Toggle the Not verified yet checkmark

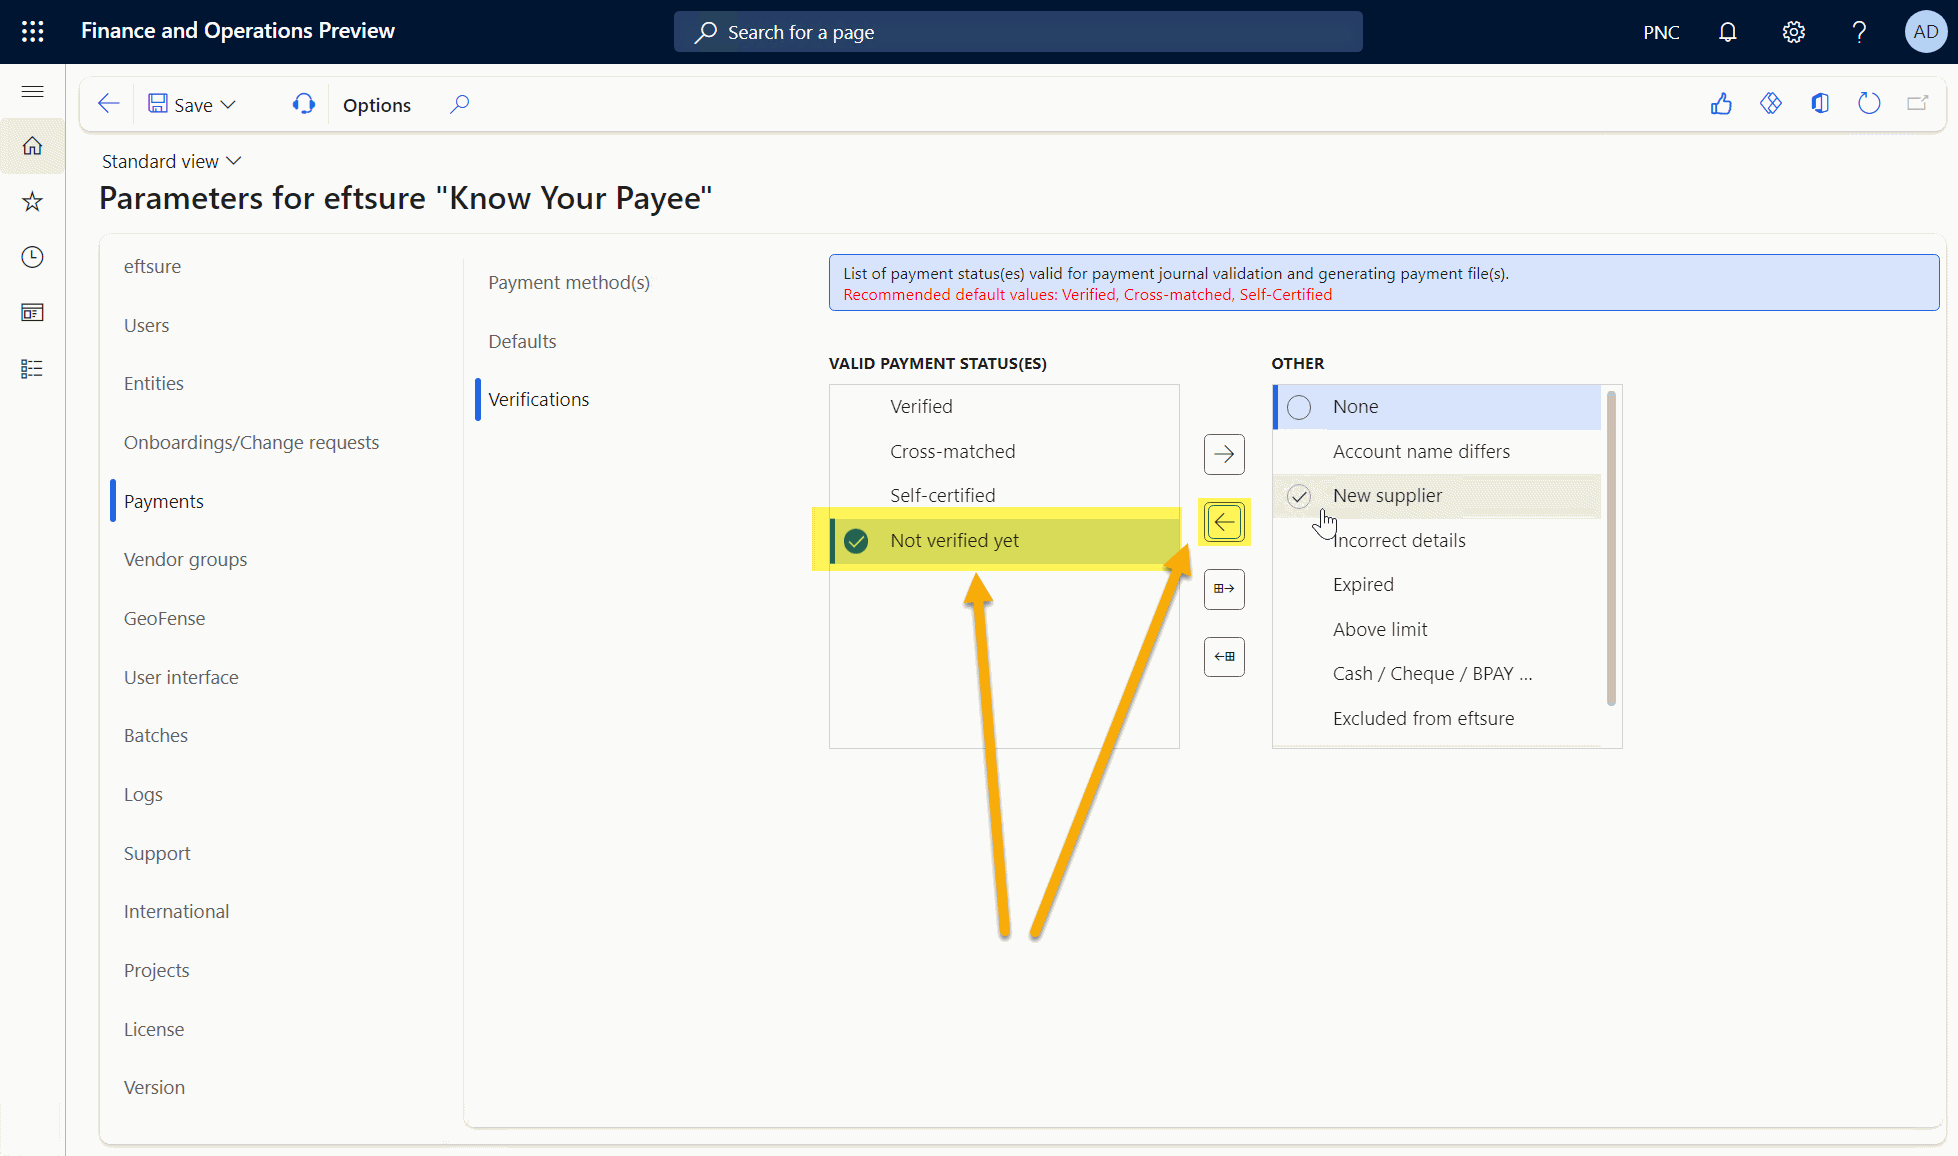[x=856, y=541]
